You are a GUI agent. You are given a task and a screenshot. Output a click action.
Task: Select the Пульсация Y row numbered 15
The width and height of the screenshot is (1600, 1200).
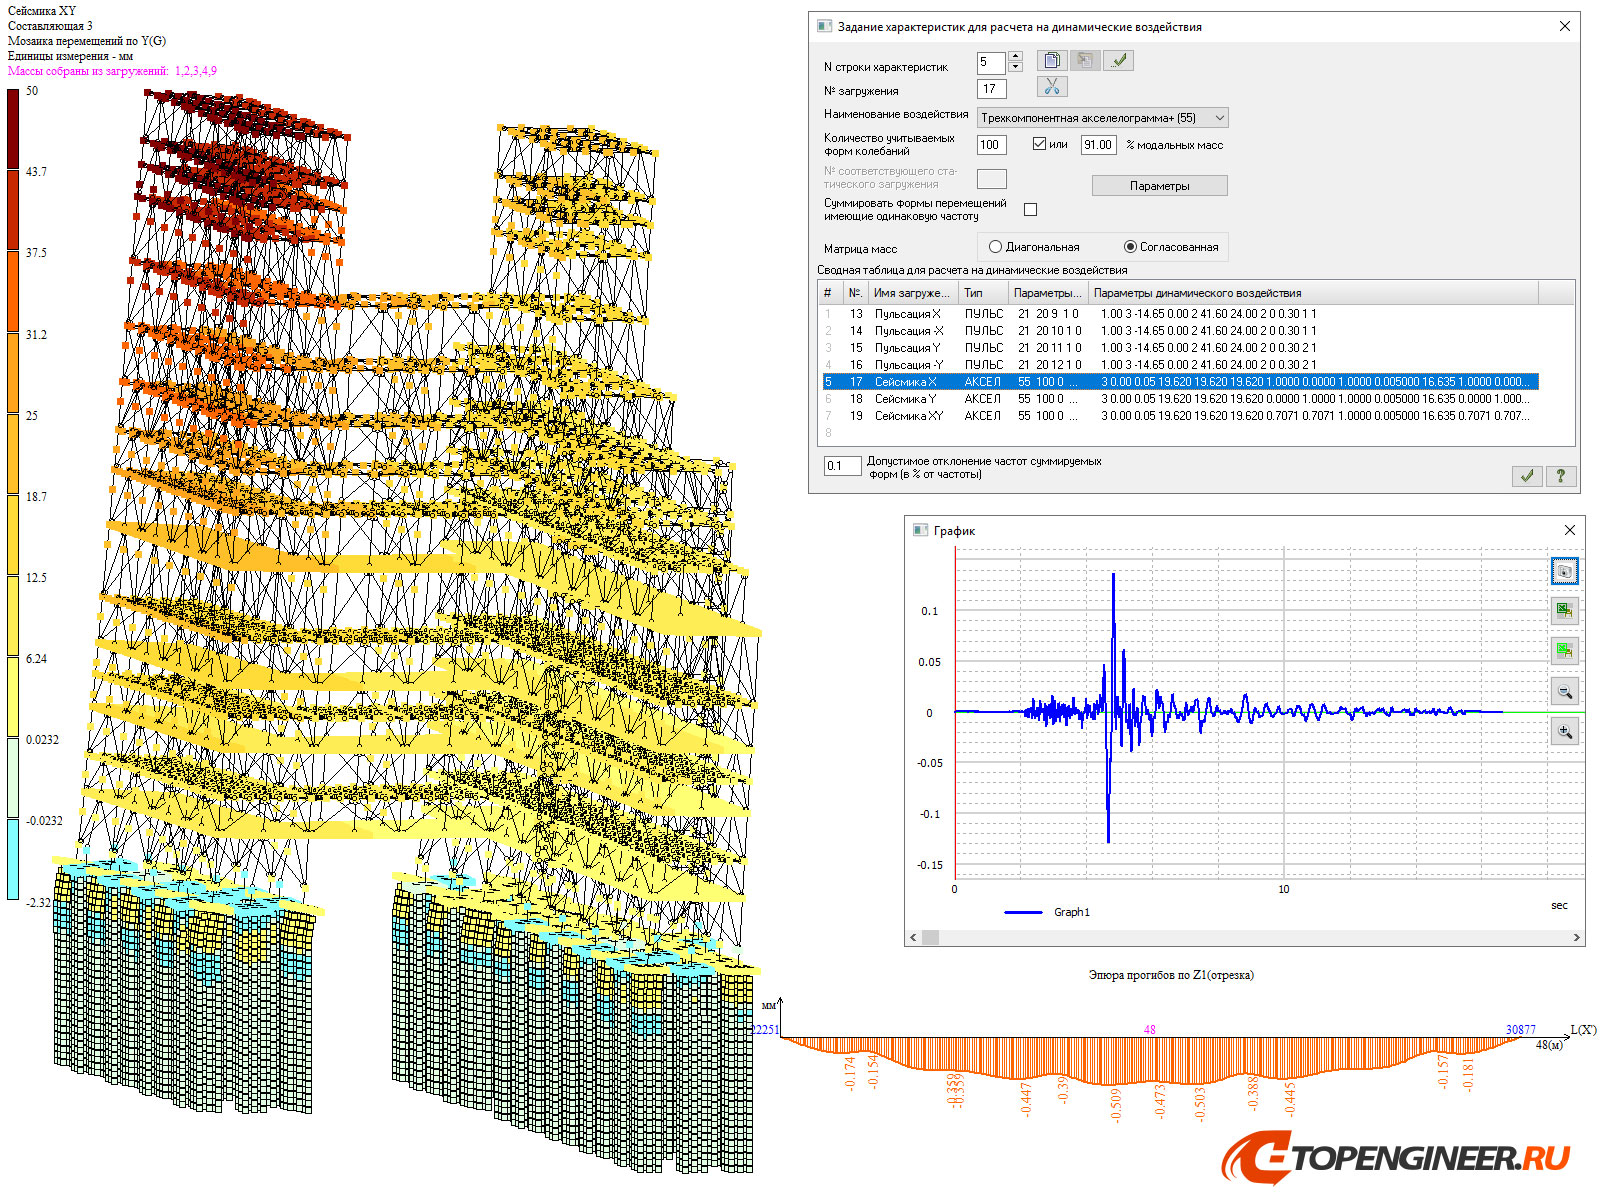click(1180, 348)
